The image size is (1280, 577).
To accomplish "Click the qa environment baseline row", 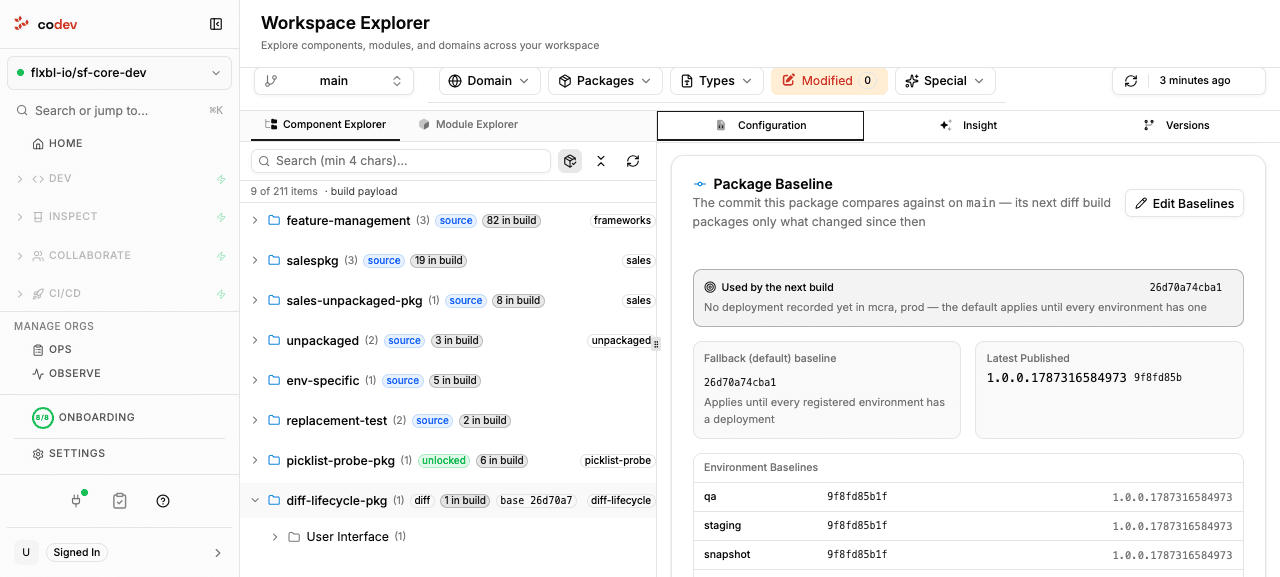I will [x=968, y=497].
